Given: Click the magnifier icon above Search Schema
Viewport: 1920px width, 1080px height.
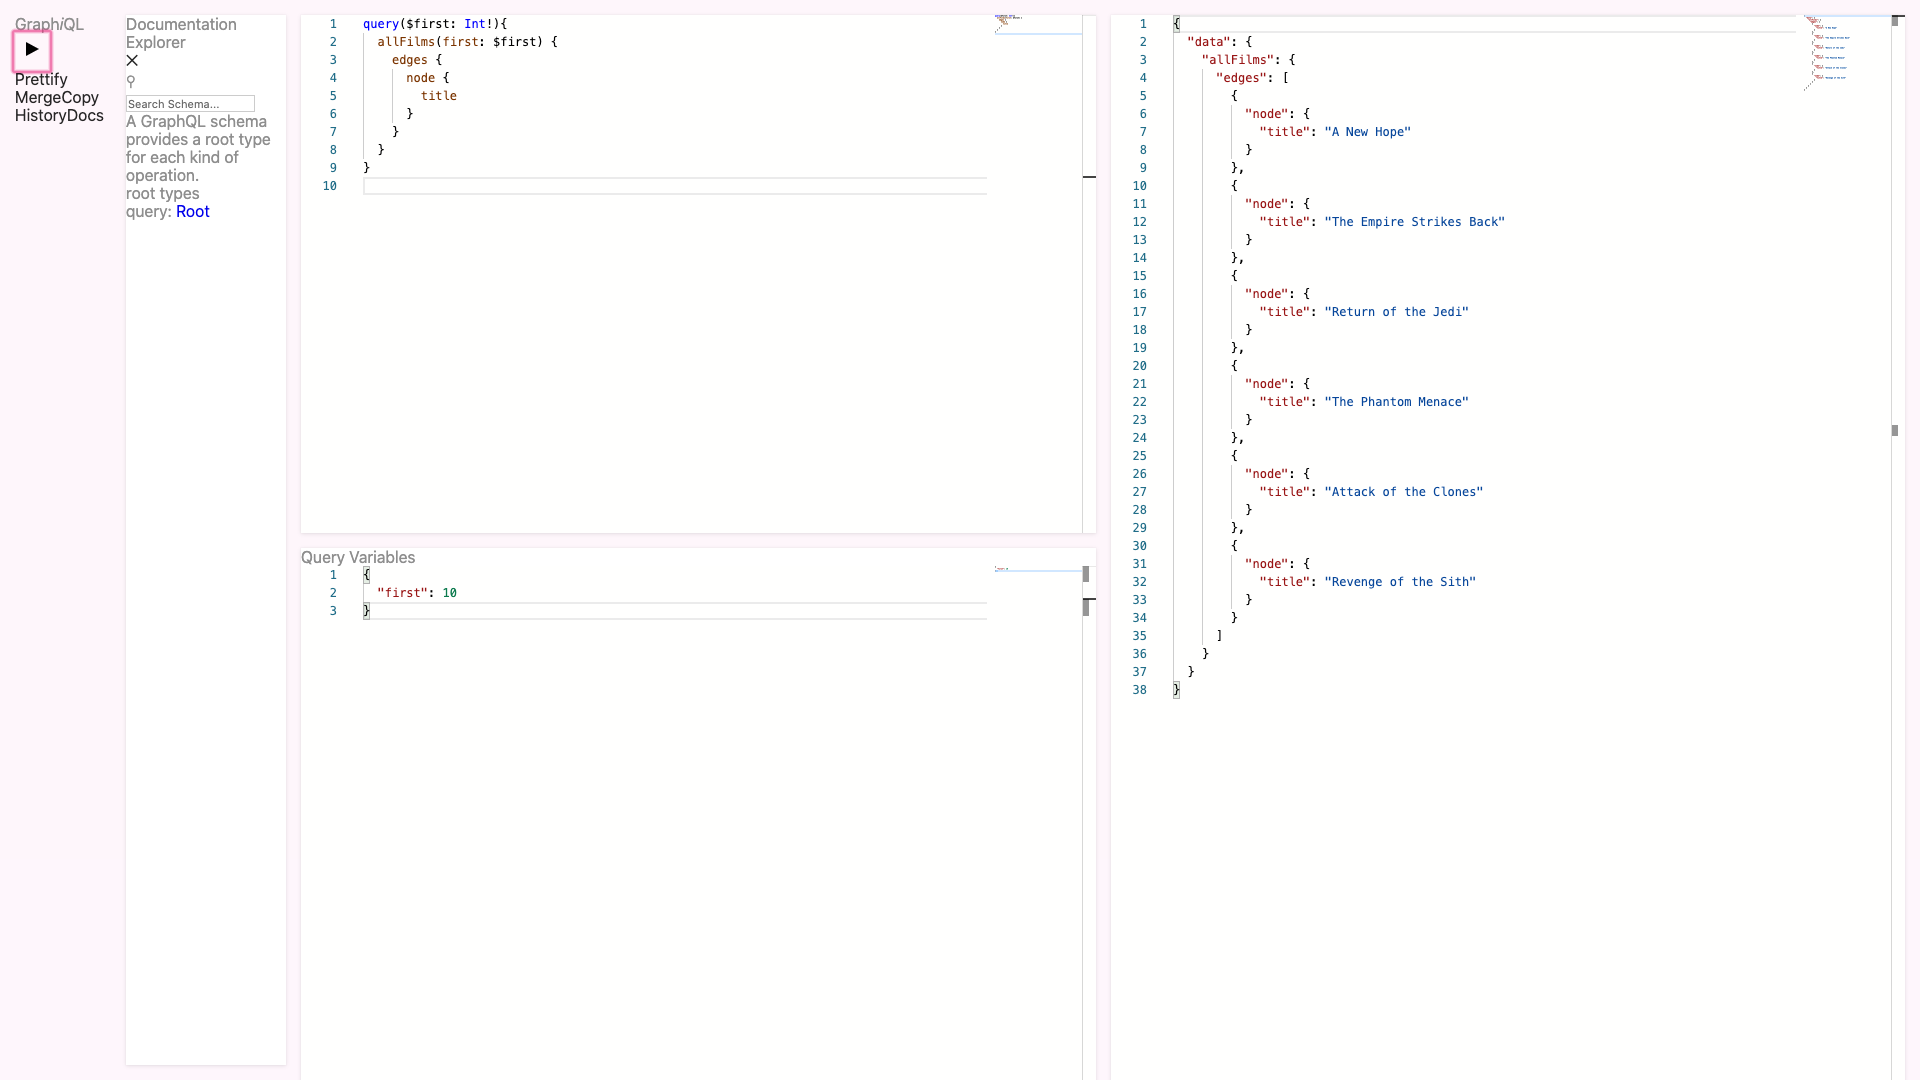Looking at the screenshot, I should (x=131, y=82).
